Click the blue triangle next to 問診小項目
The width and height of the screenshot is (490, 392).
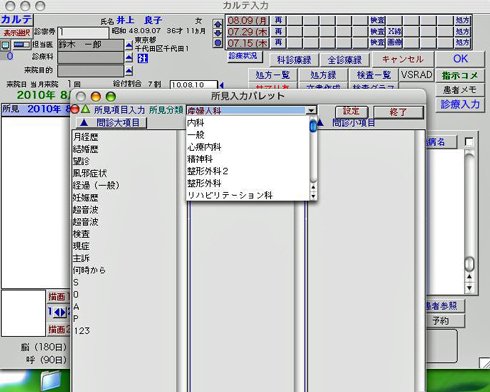[320, 123]
